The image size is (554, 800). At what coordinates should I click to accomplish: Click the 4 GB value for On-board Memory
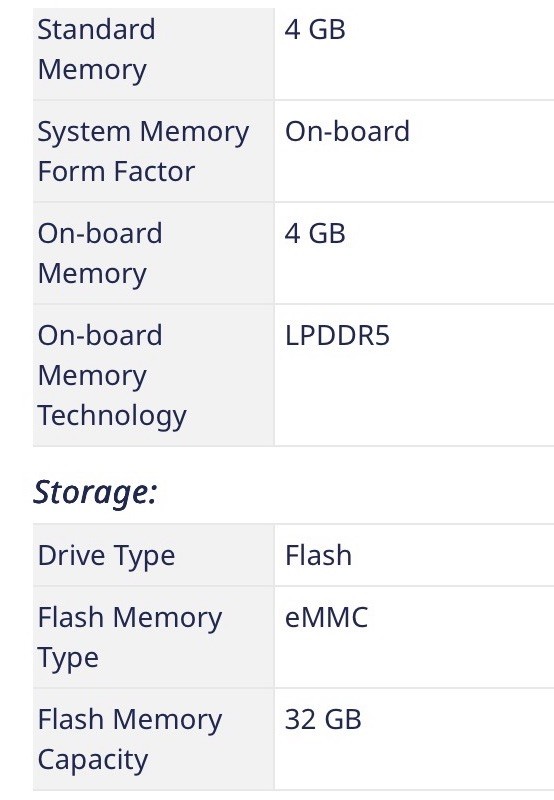315,233
